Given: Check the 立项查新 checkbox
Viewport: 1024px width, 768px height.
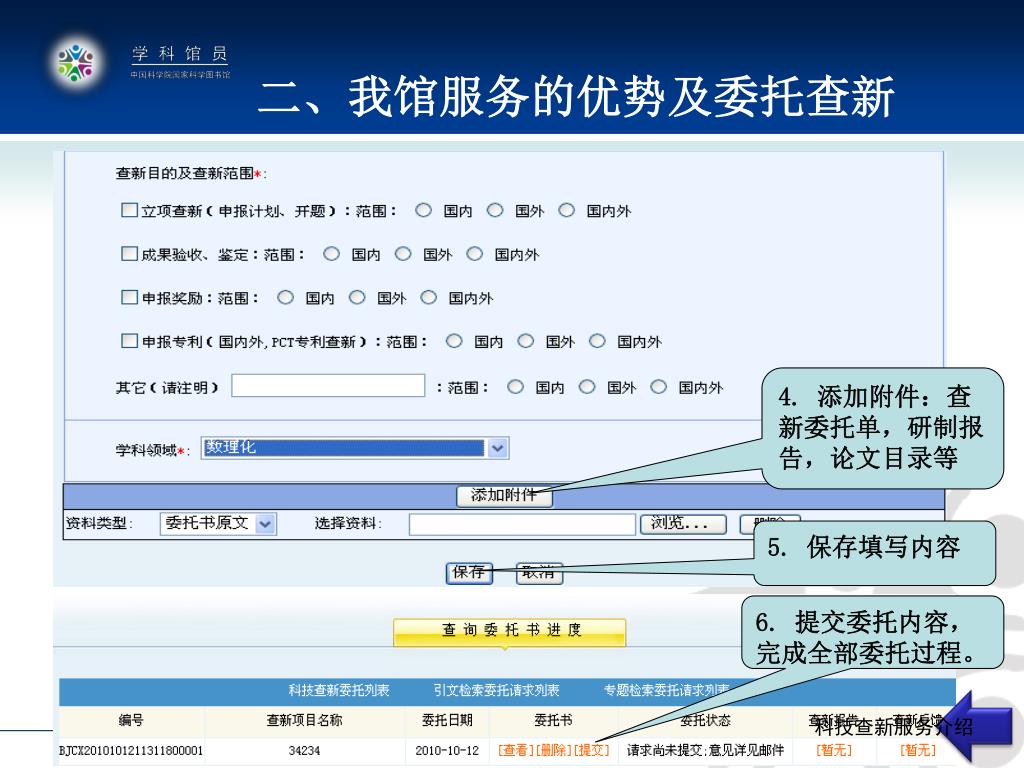Looking at the screenshot, I should [128, 210].
